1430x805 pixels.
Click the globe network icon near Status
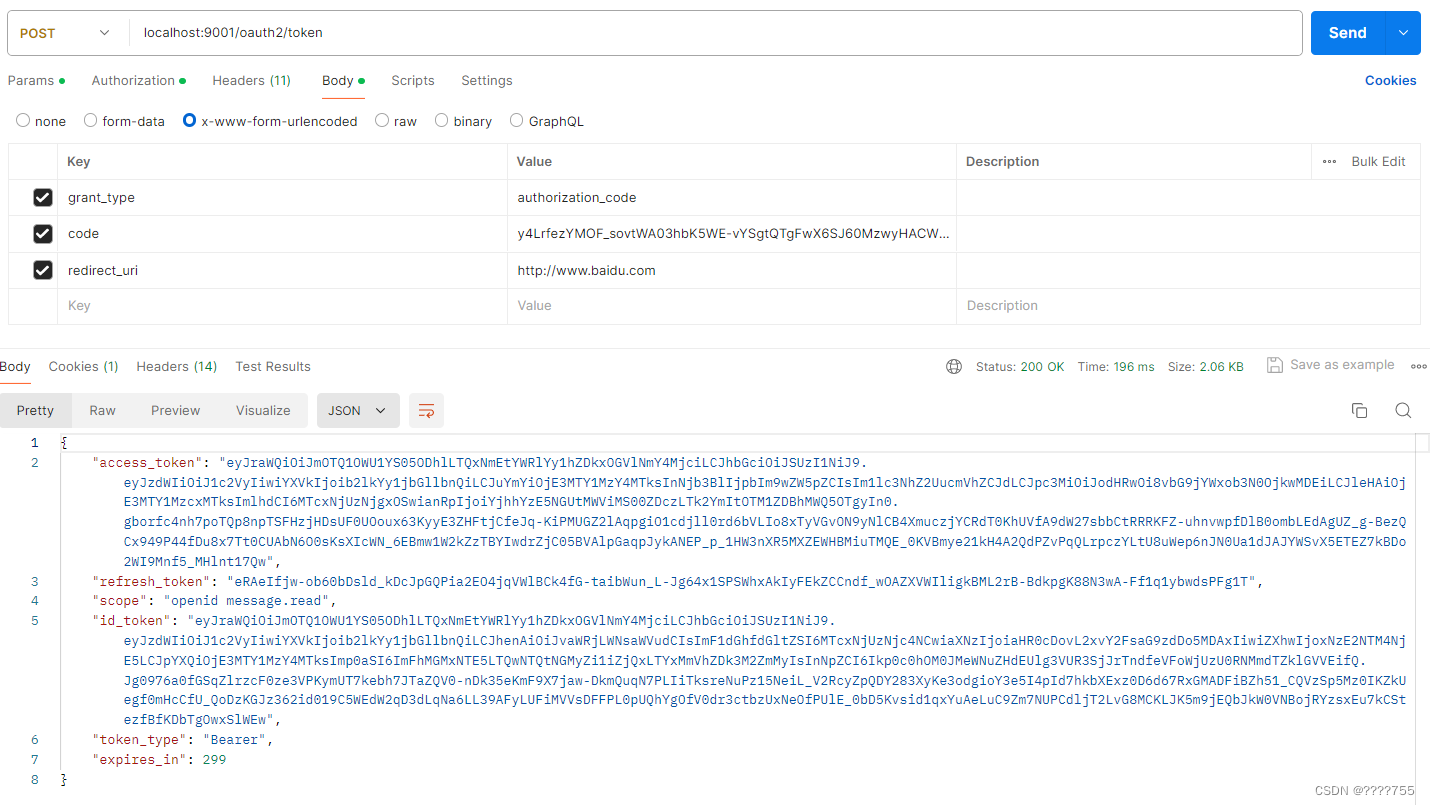click(x=954, y=366)
